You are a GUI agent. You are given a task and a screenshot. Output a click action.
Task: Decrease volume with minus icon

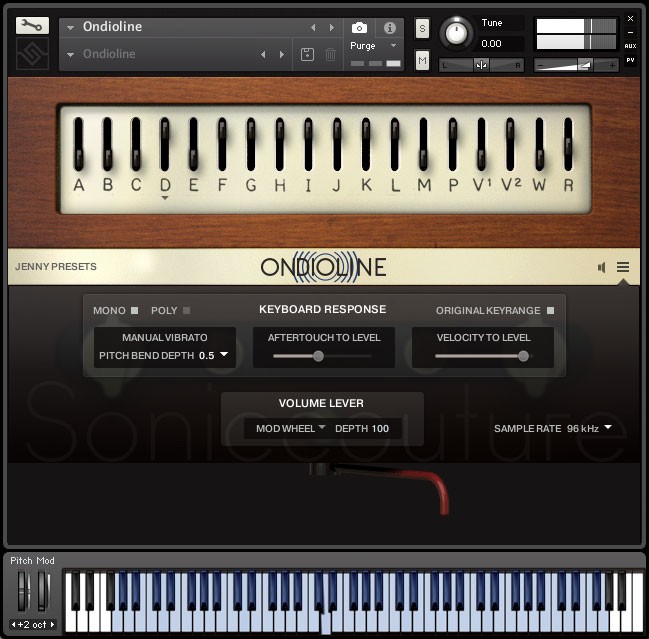540,65
